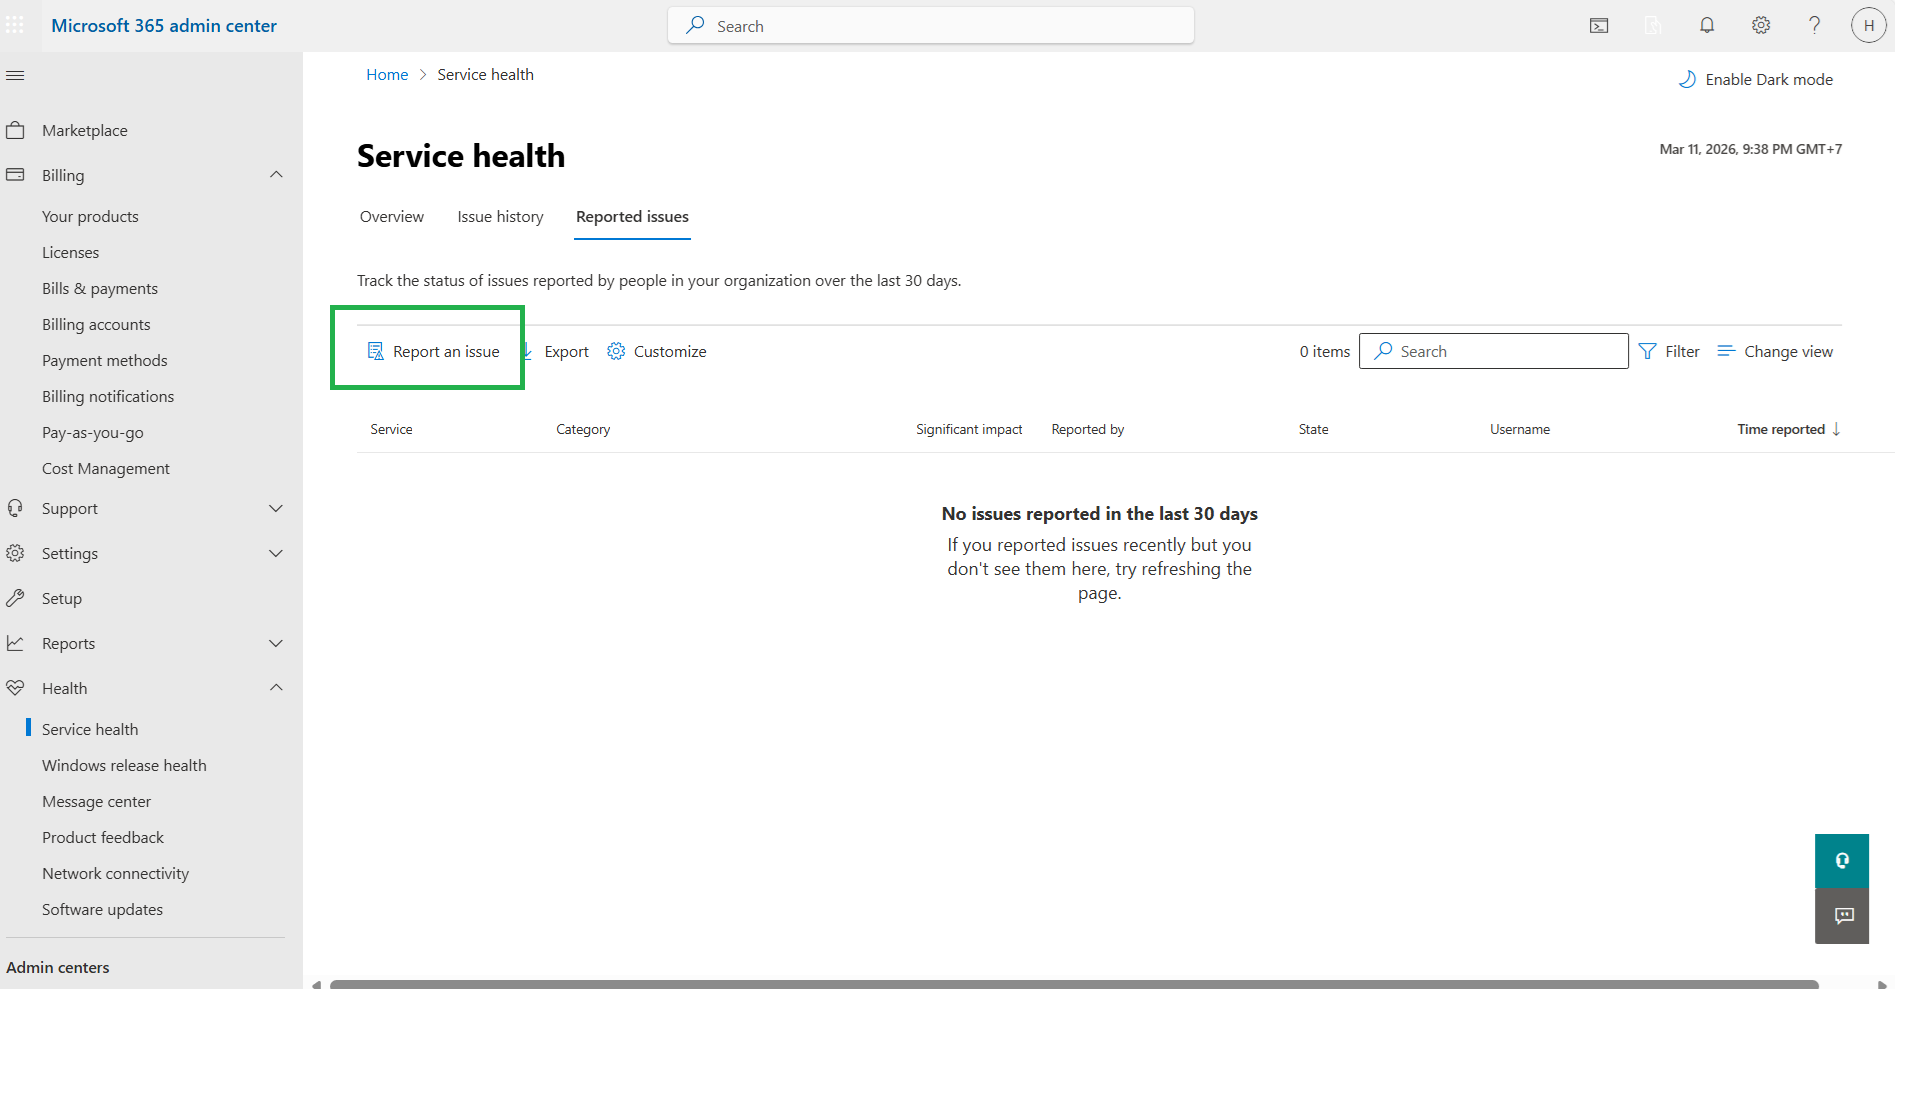Switch to the Overview tab
The image size is (1906, 1120).
tap(392, 216)
